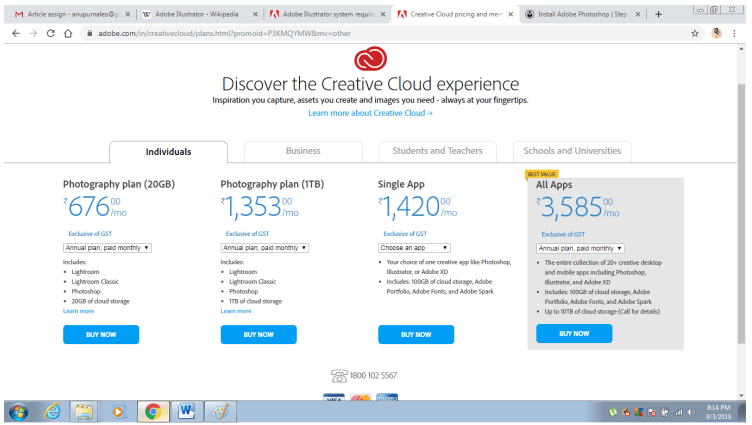Click the Chrome icon in the taskbar
Image resolution: width=752 pixels, height=425 pixels.
click(x=153, y=412)
